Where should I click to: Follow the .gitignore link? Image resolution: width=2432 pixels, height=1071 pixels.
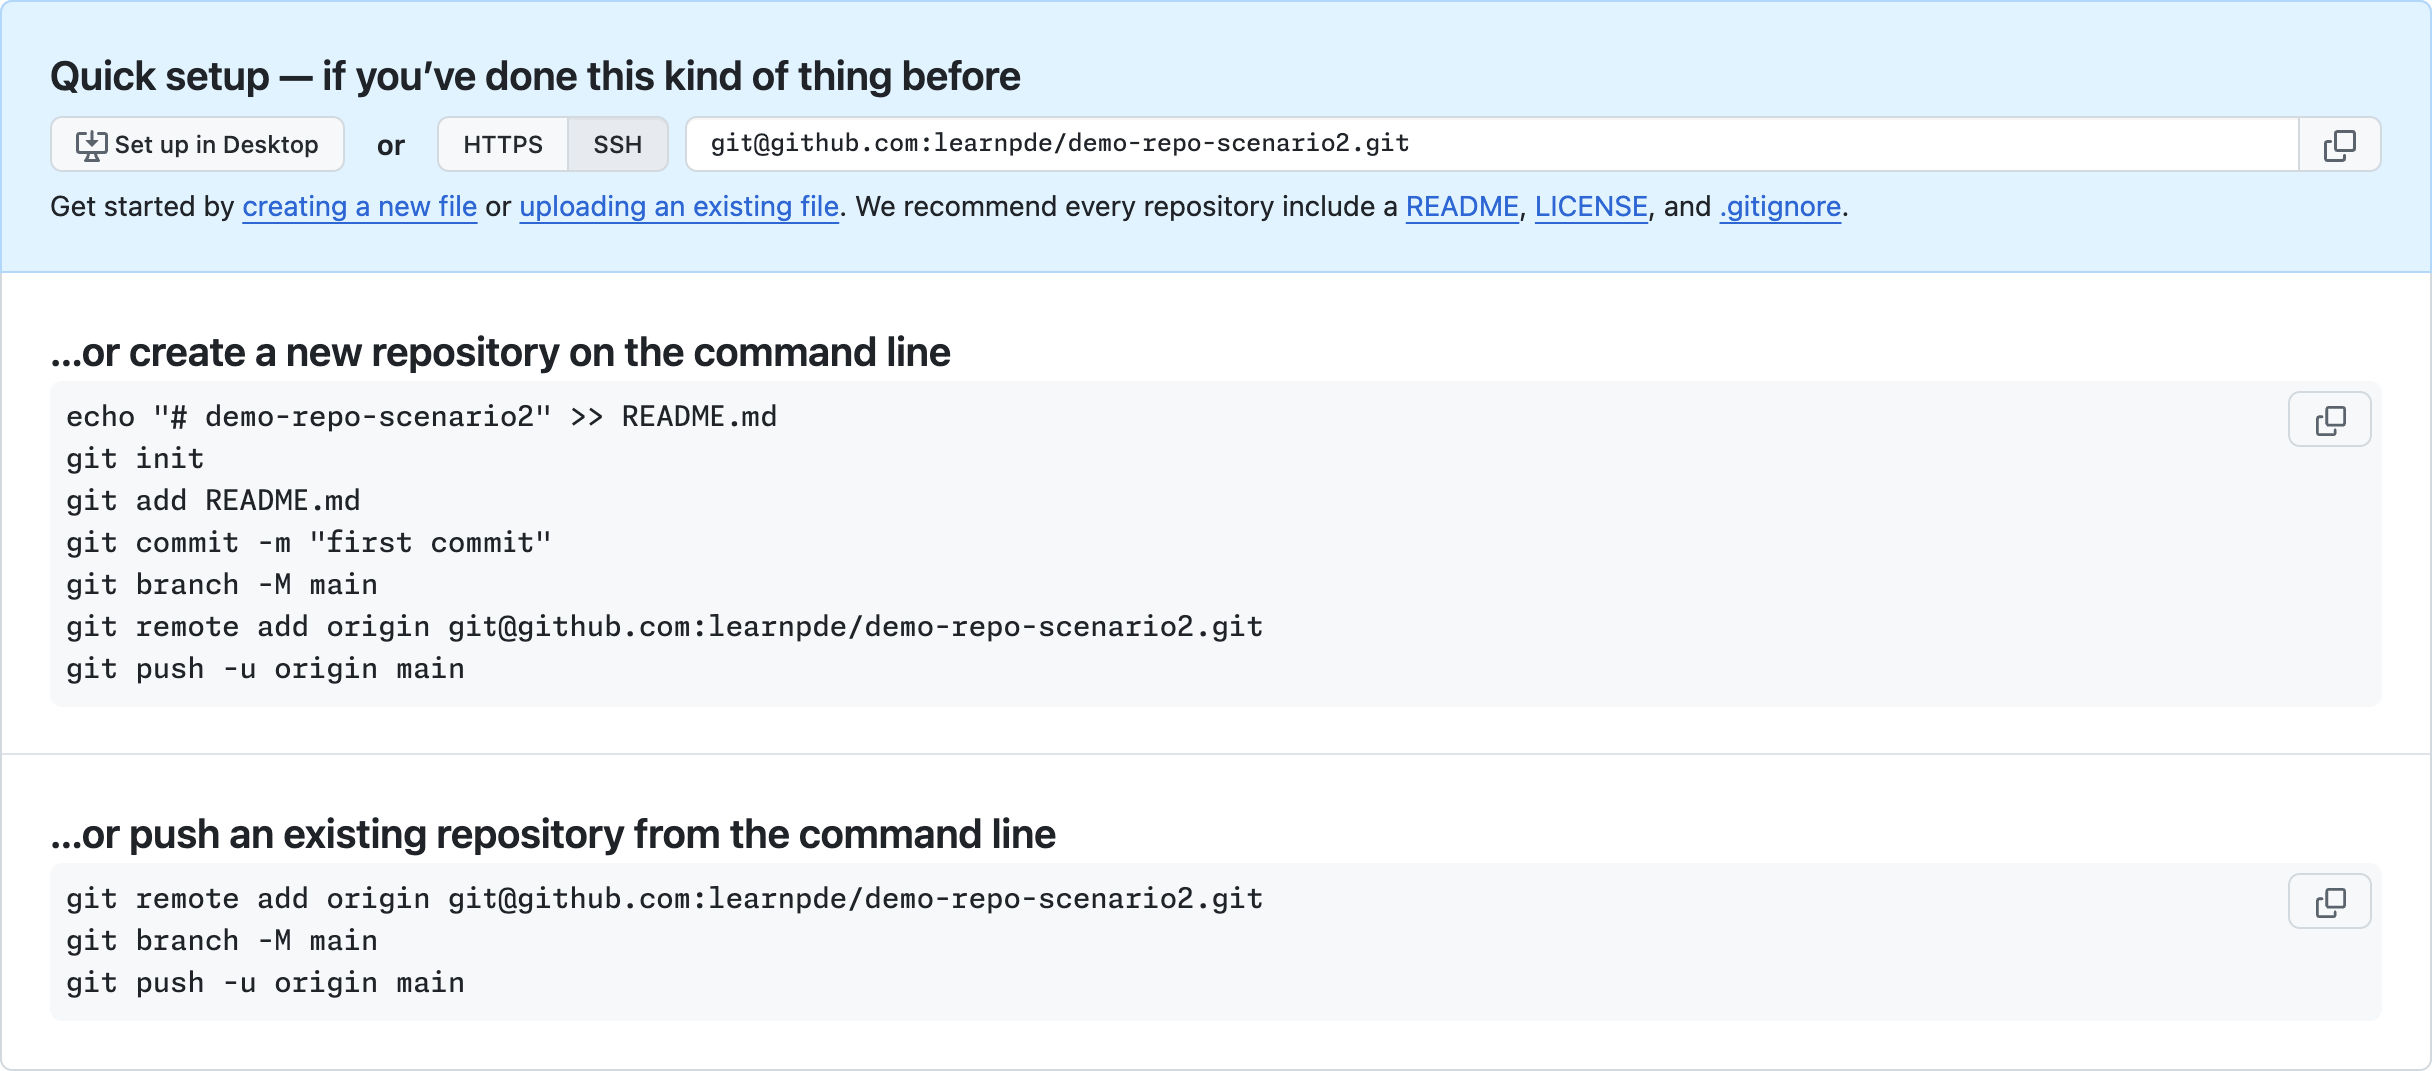[1780, 206]
